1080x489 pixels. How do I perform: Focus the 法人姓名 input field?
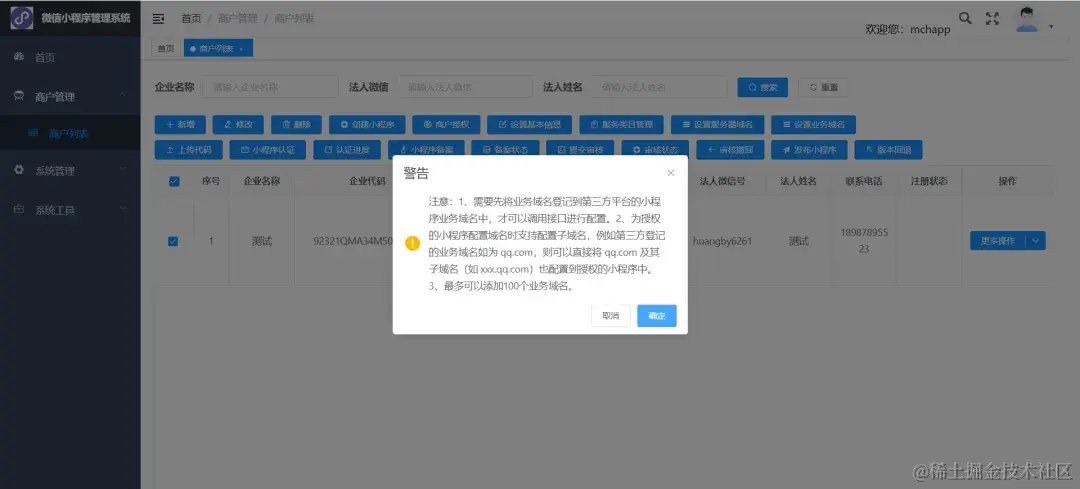tap(659, 87)
